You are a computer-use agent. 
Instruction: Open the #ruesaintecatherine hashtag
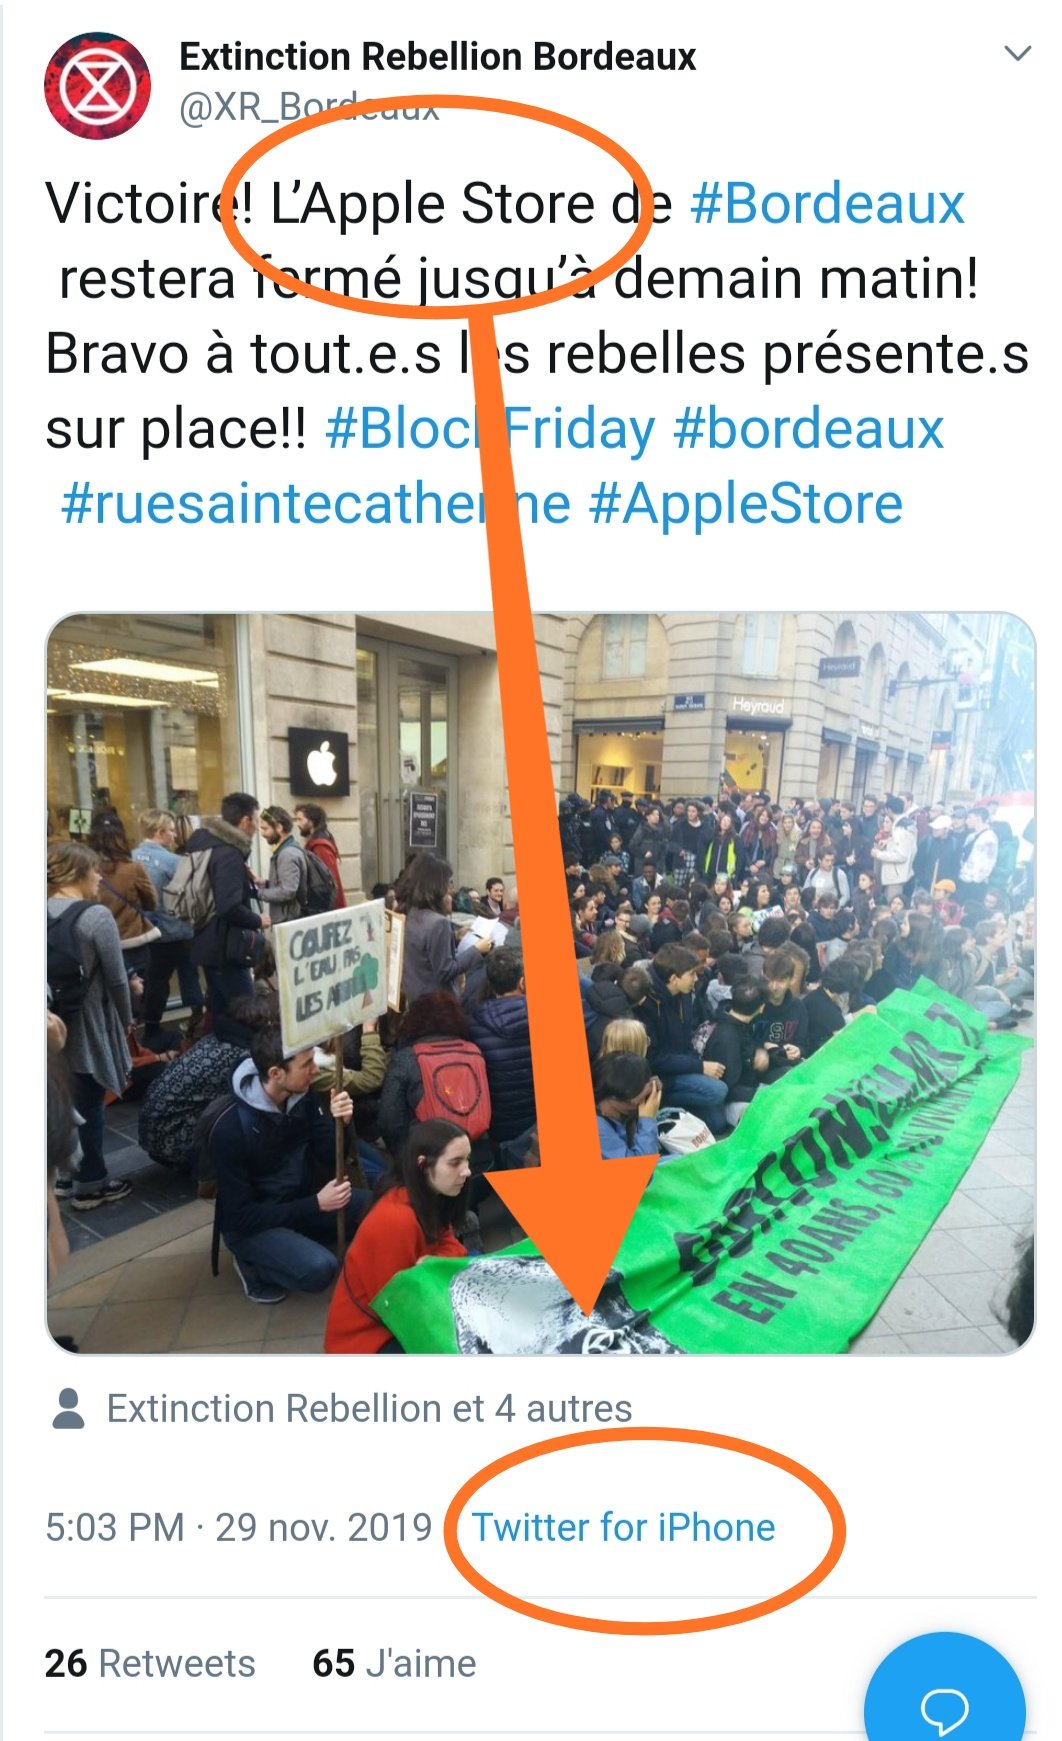(x=315, y=504)
